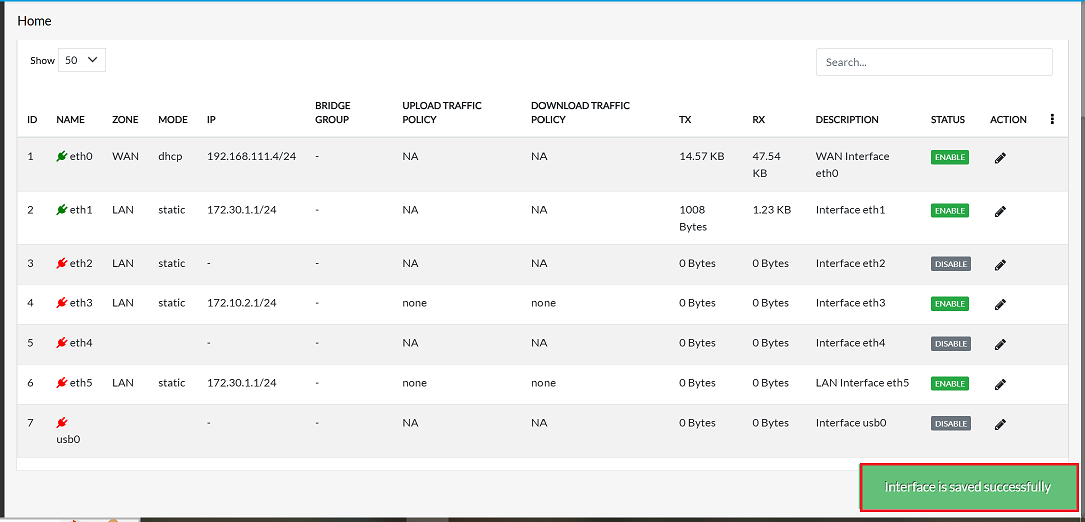Toggle the ENABLE status badge of eth1
Image resolution: width=1085 pixels, height=522 pixels.
[950, 210]
